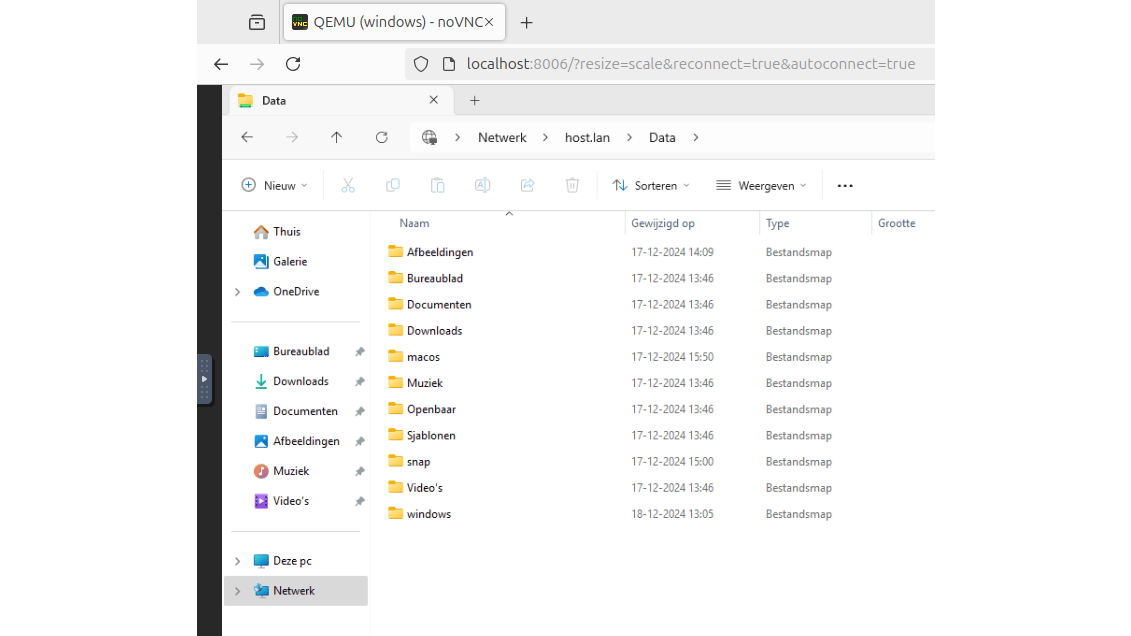Select the Data Explorer tab
1131x636 pixels.
pyautogui.click(x=341, y=100)
